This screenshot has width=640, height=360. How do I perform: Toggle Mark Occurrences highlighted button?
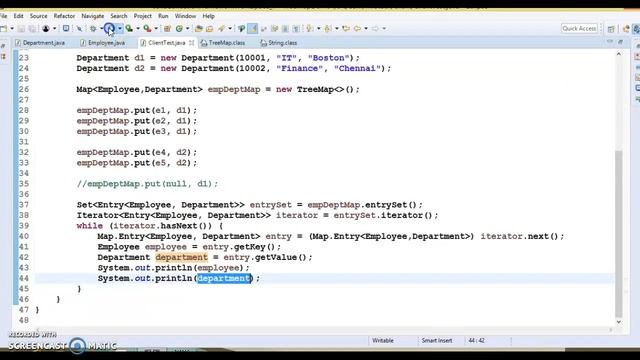point(252,29)
